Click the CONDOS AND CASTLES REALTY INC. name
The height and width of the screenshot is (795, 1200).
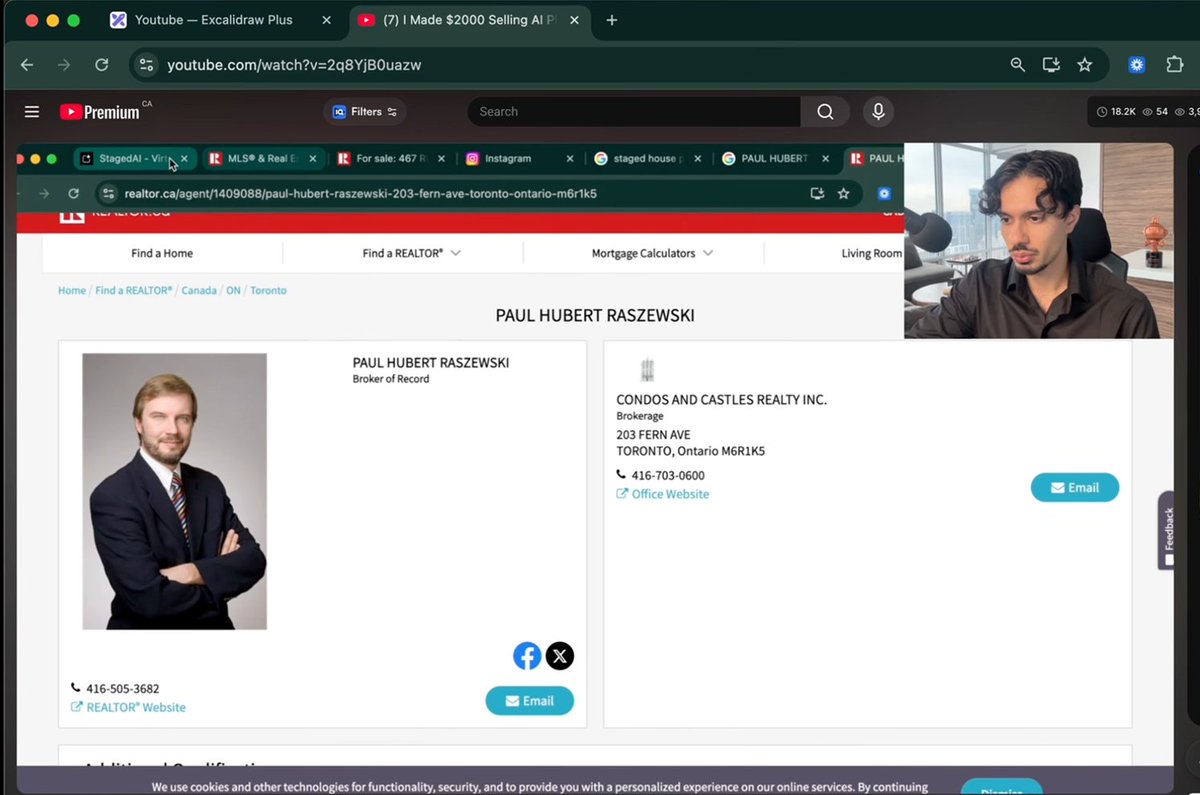tap(721, 400)
